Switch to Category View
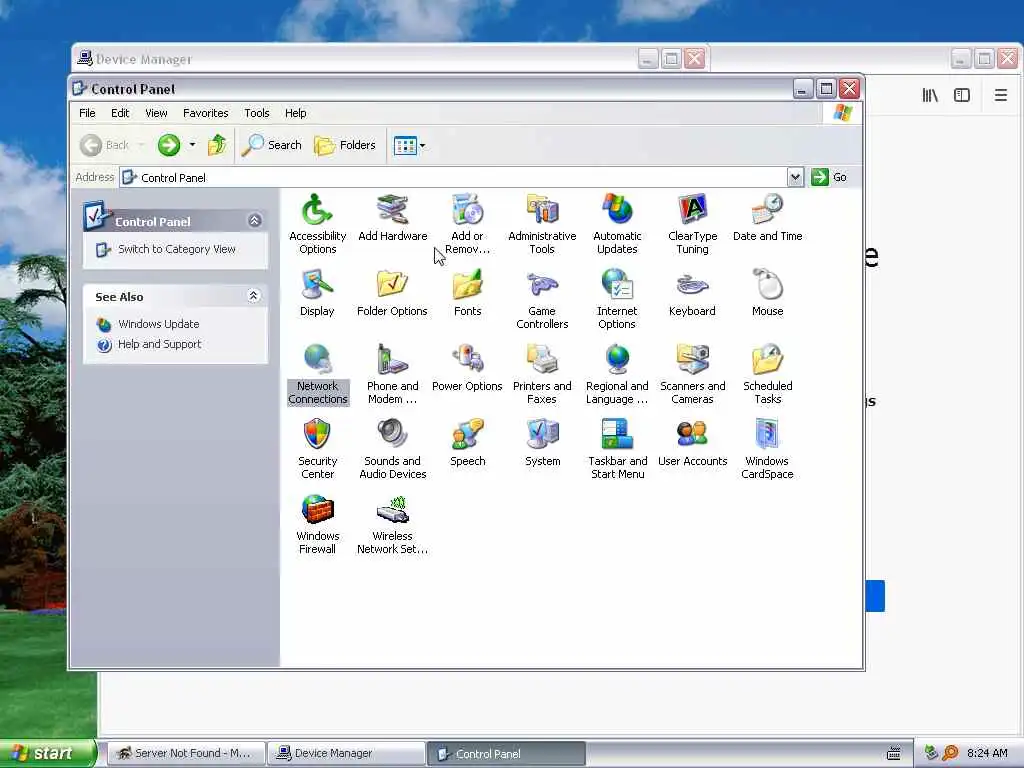The width and height of the screenshot is (1024, 768). point(176,249)
